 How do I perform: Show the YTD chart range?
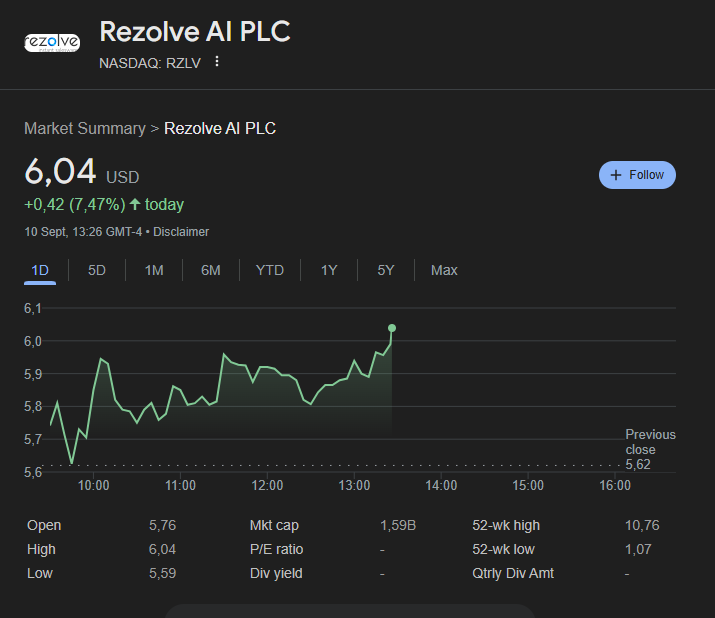click(270, 270)
